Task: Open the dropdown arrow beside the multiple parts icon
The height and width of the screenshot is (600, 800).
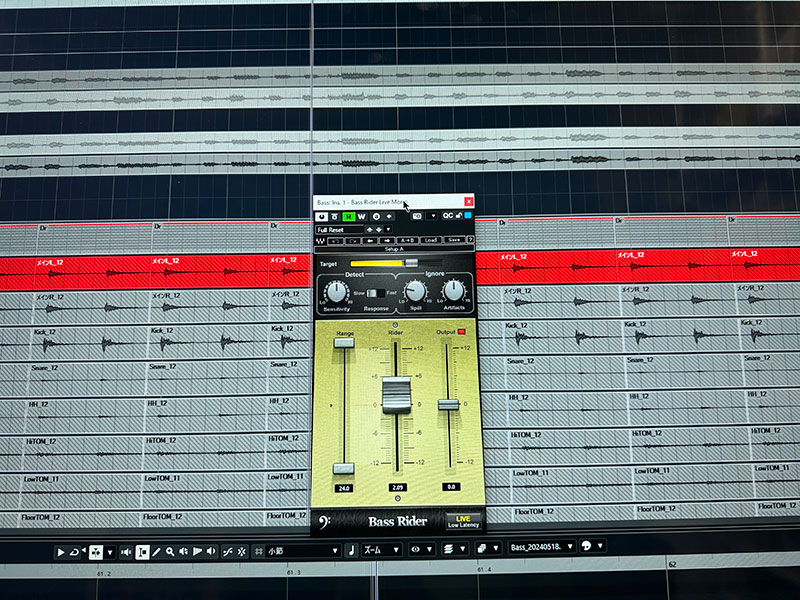Action: pos(495,548)
